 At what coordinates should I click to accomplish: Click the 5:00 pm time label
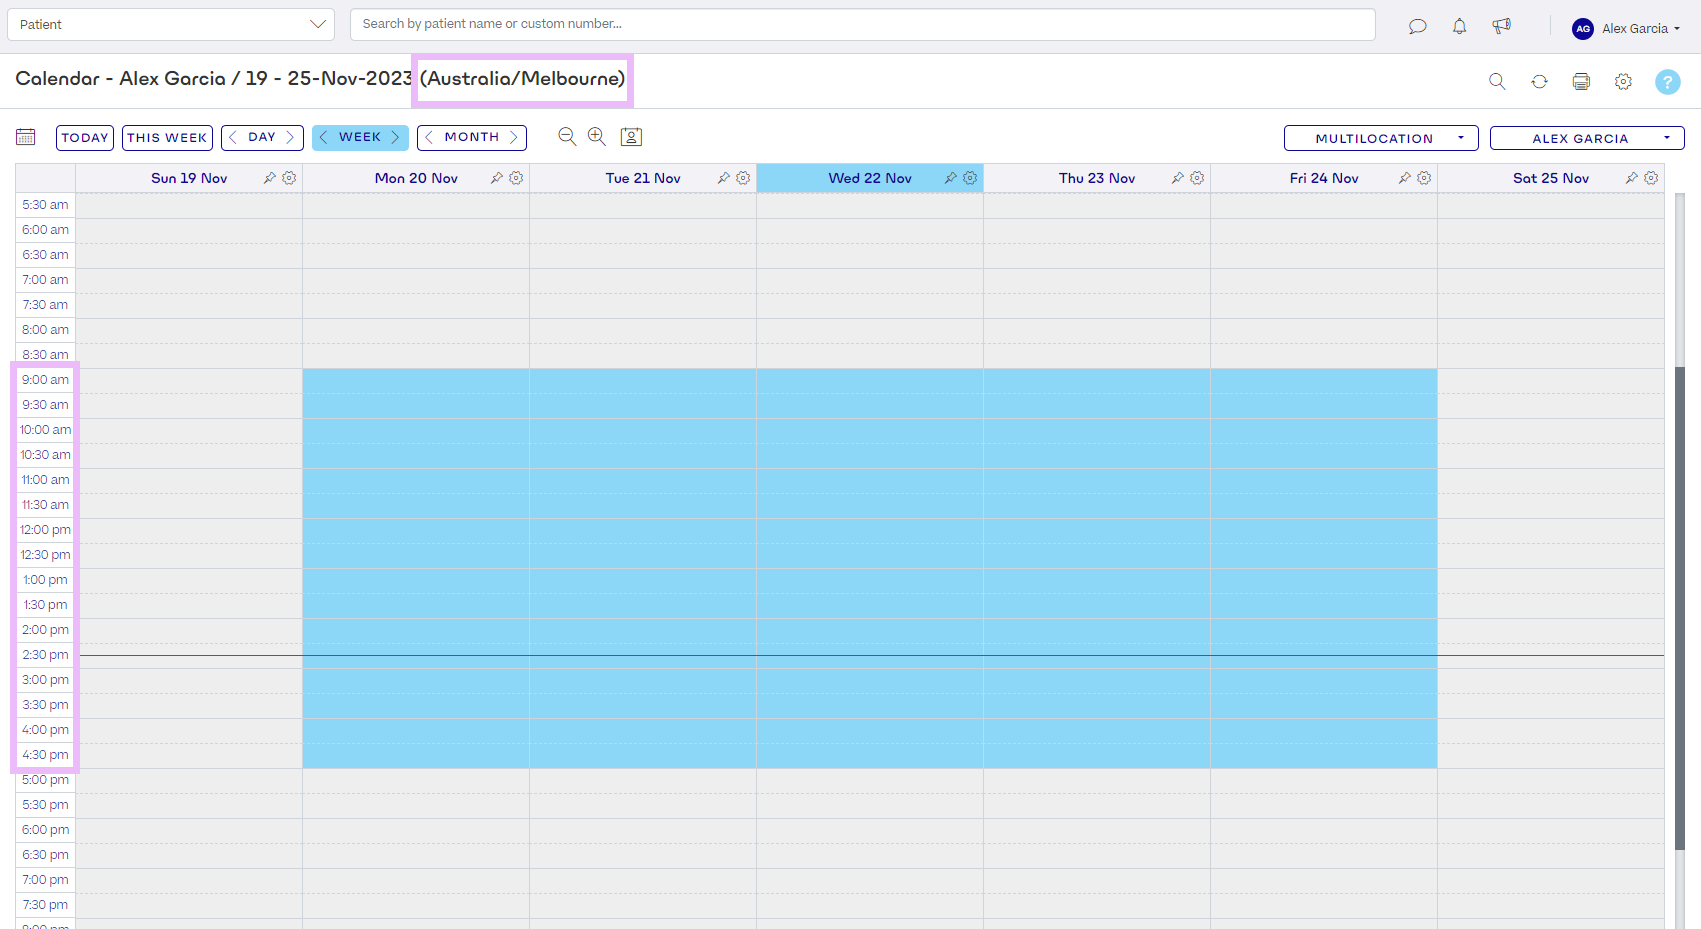pyautogui.click(x=46, y=780)
